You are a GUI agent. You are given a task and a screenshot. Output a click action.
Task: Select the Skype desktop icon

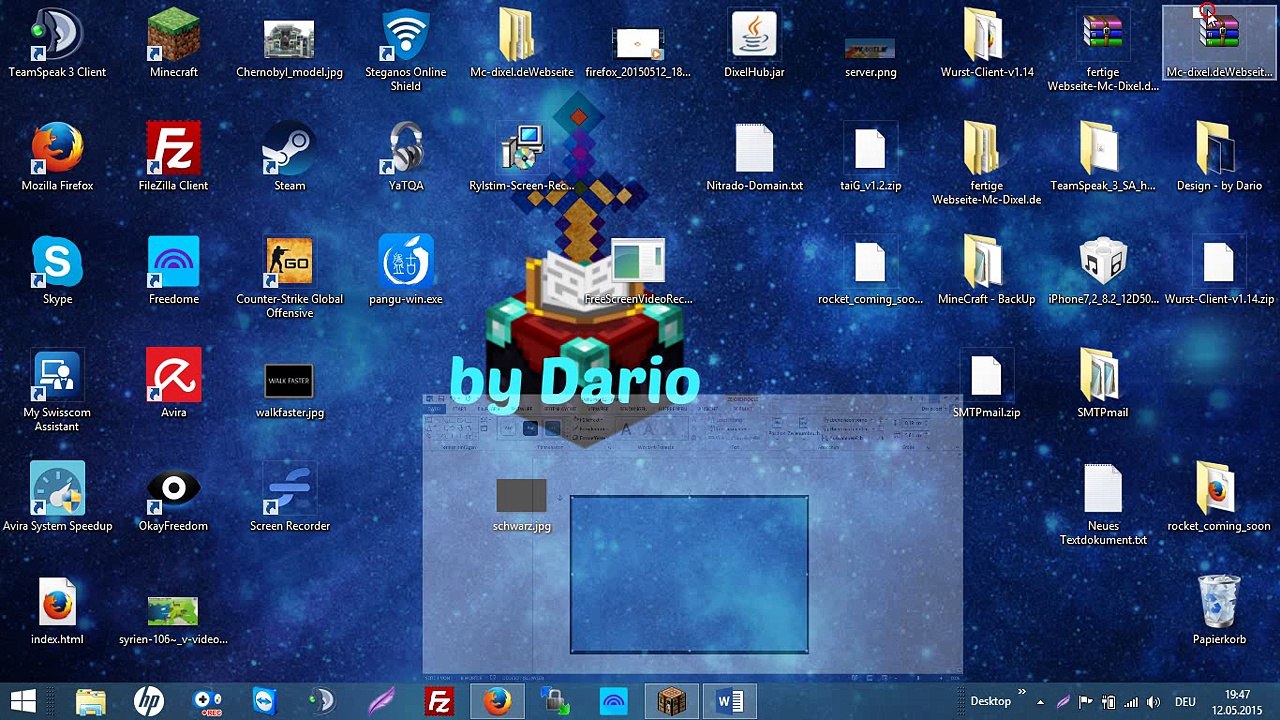pos(57,270)
